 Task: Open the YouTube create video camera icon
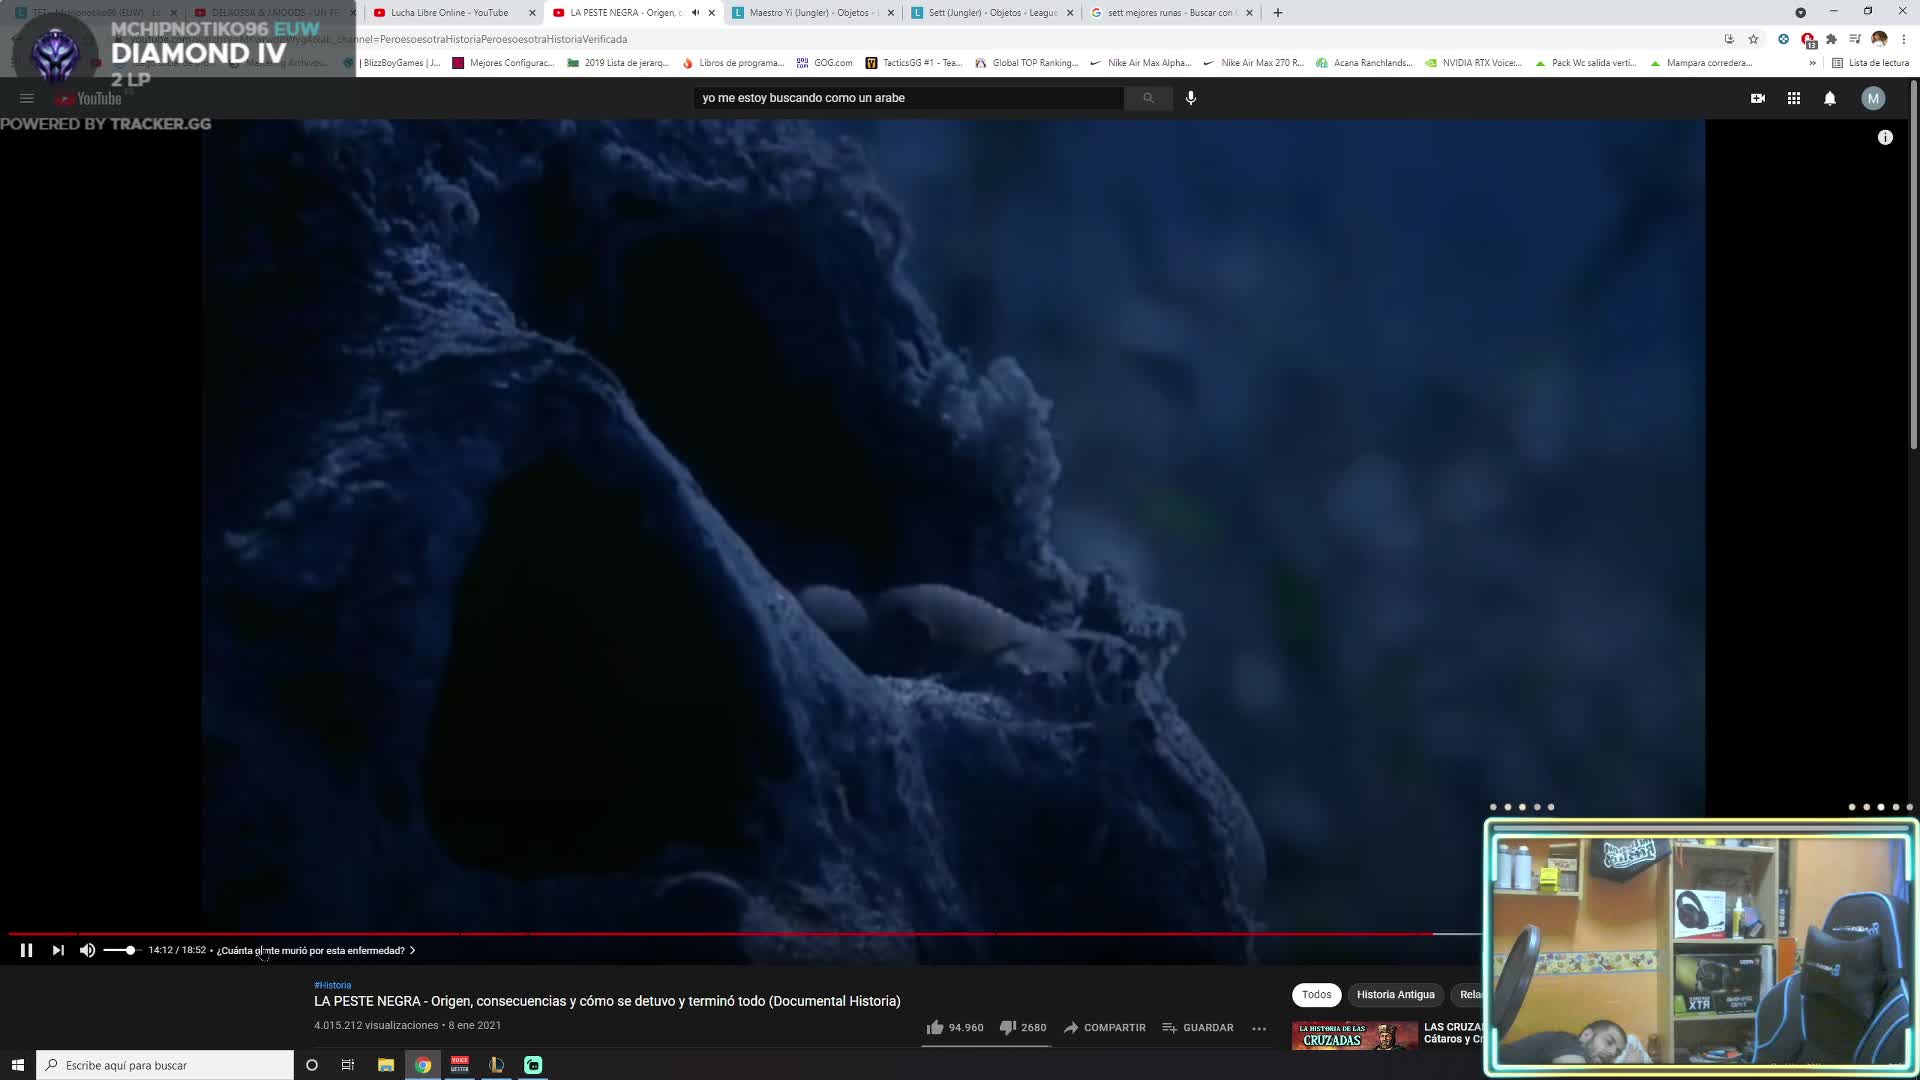click(x=1757, y=98)
